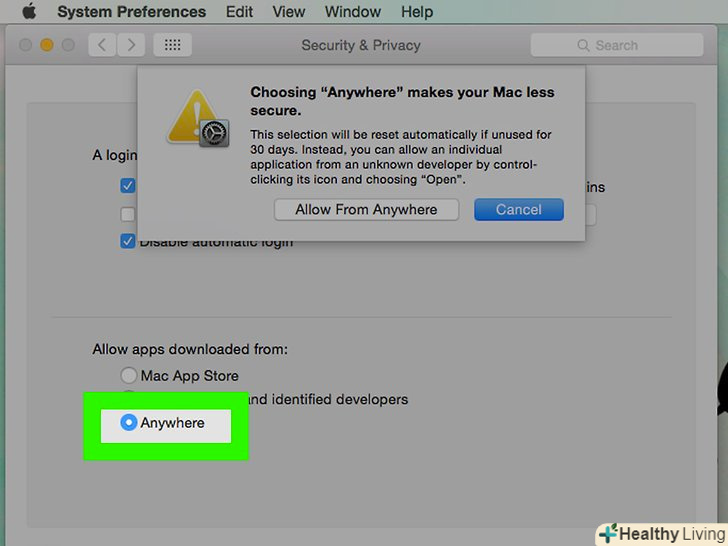Screen dimensions: 728x546
Task: Click the Allow From Anywhere button
Action: point(366,210)
